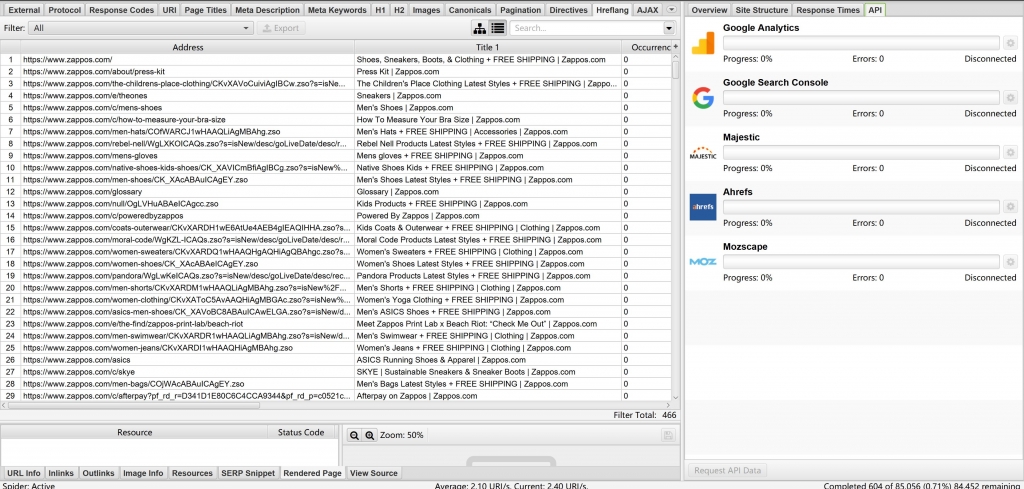Image resolution: width=1024 pixels, height=489 pixels.
Task: Zoom out rendered page preview
Action: 354,435
